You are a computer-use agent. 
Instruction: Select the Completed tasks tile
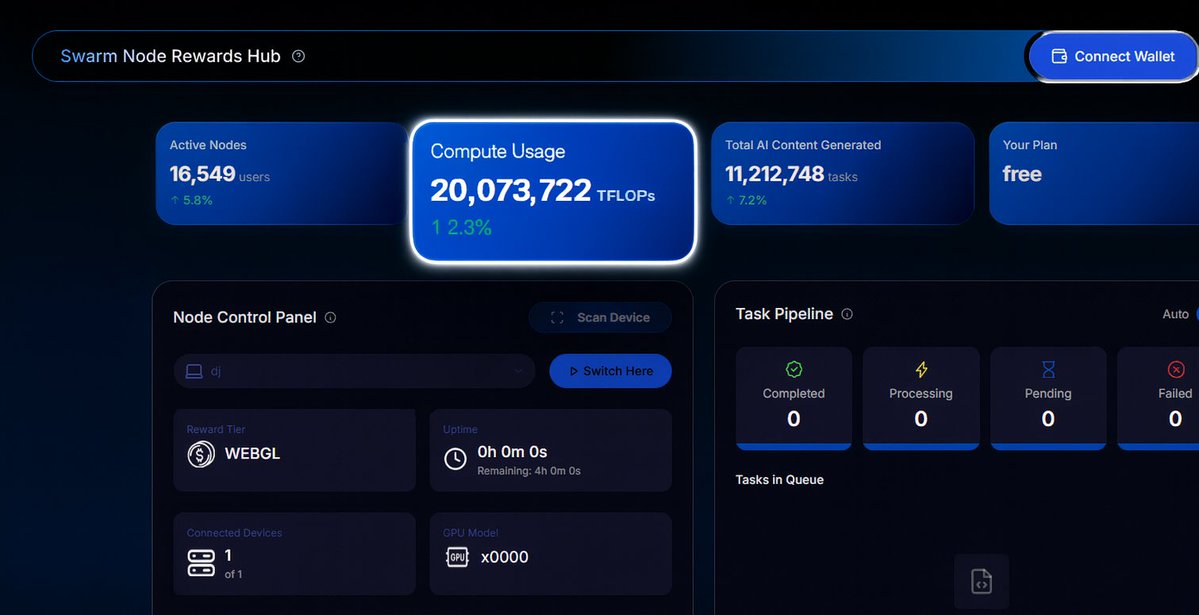[794, 399]
